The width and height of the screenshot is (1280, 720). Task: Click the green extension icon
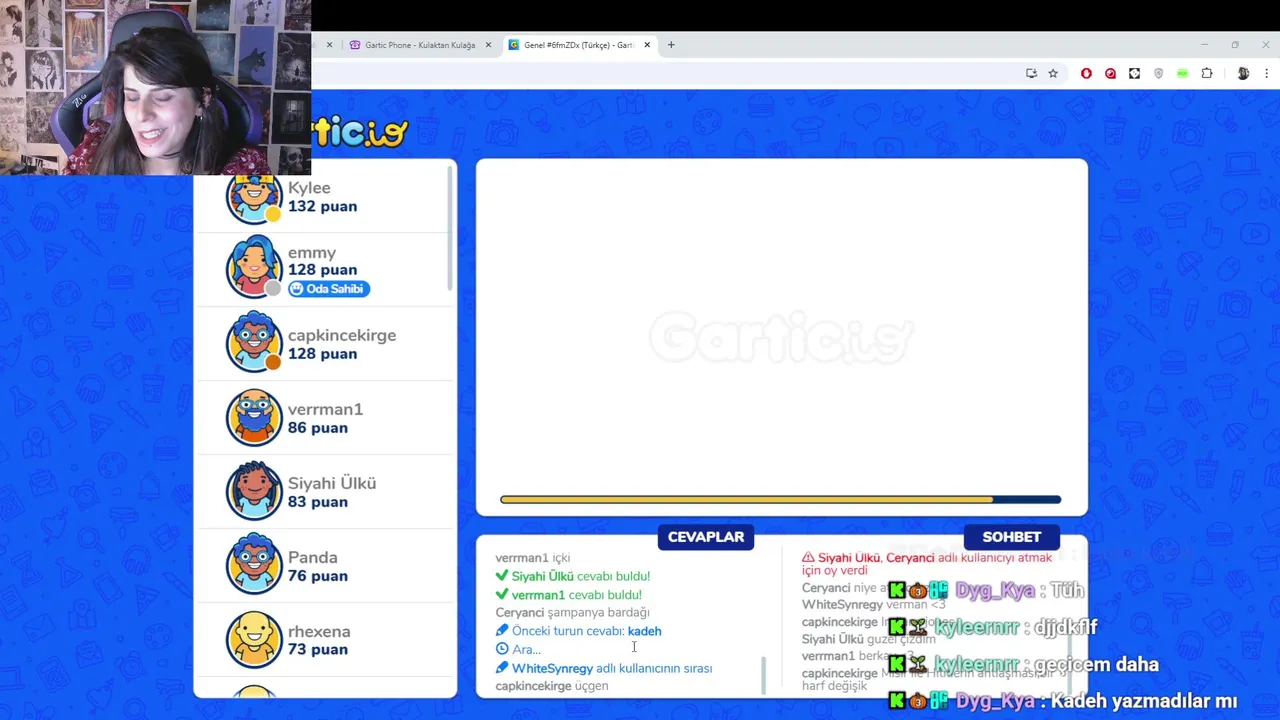point(1182,73)
